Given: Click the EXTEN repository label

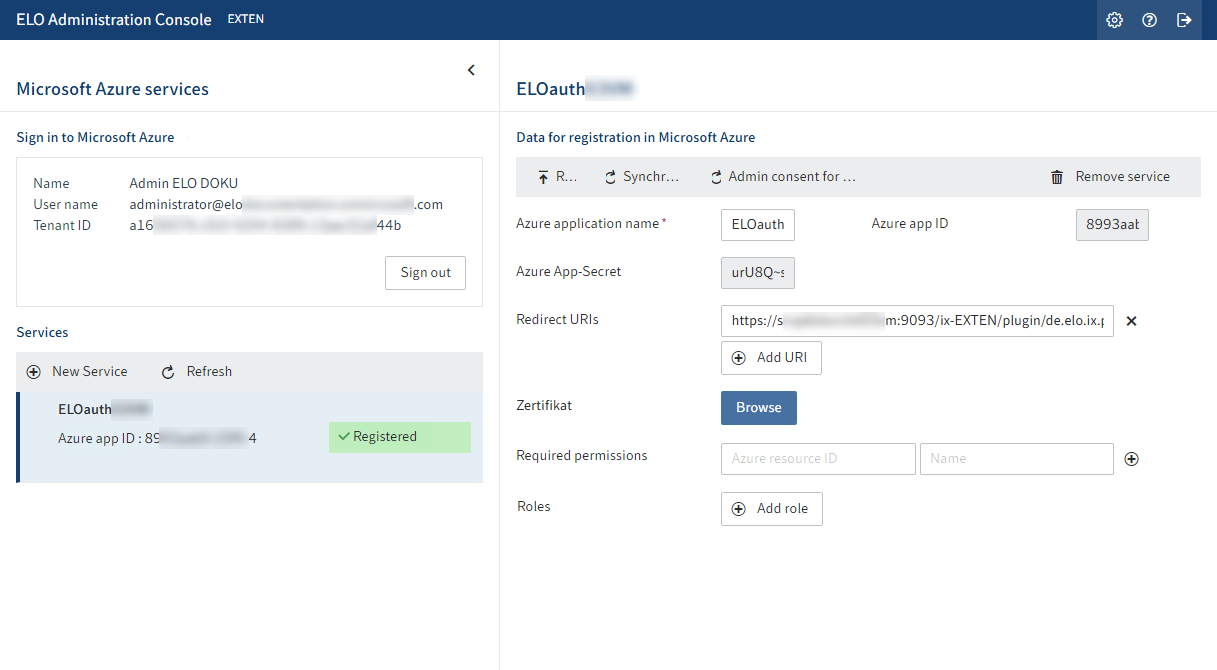Looking at the screenshot, I should (246, 19).
